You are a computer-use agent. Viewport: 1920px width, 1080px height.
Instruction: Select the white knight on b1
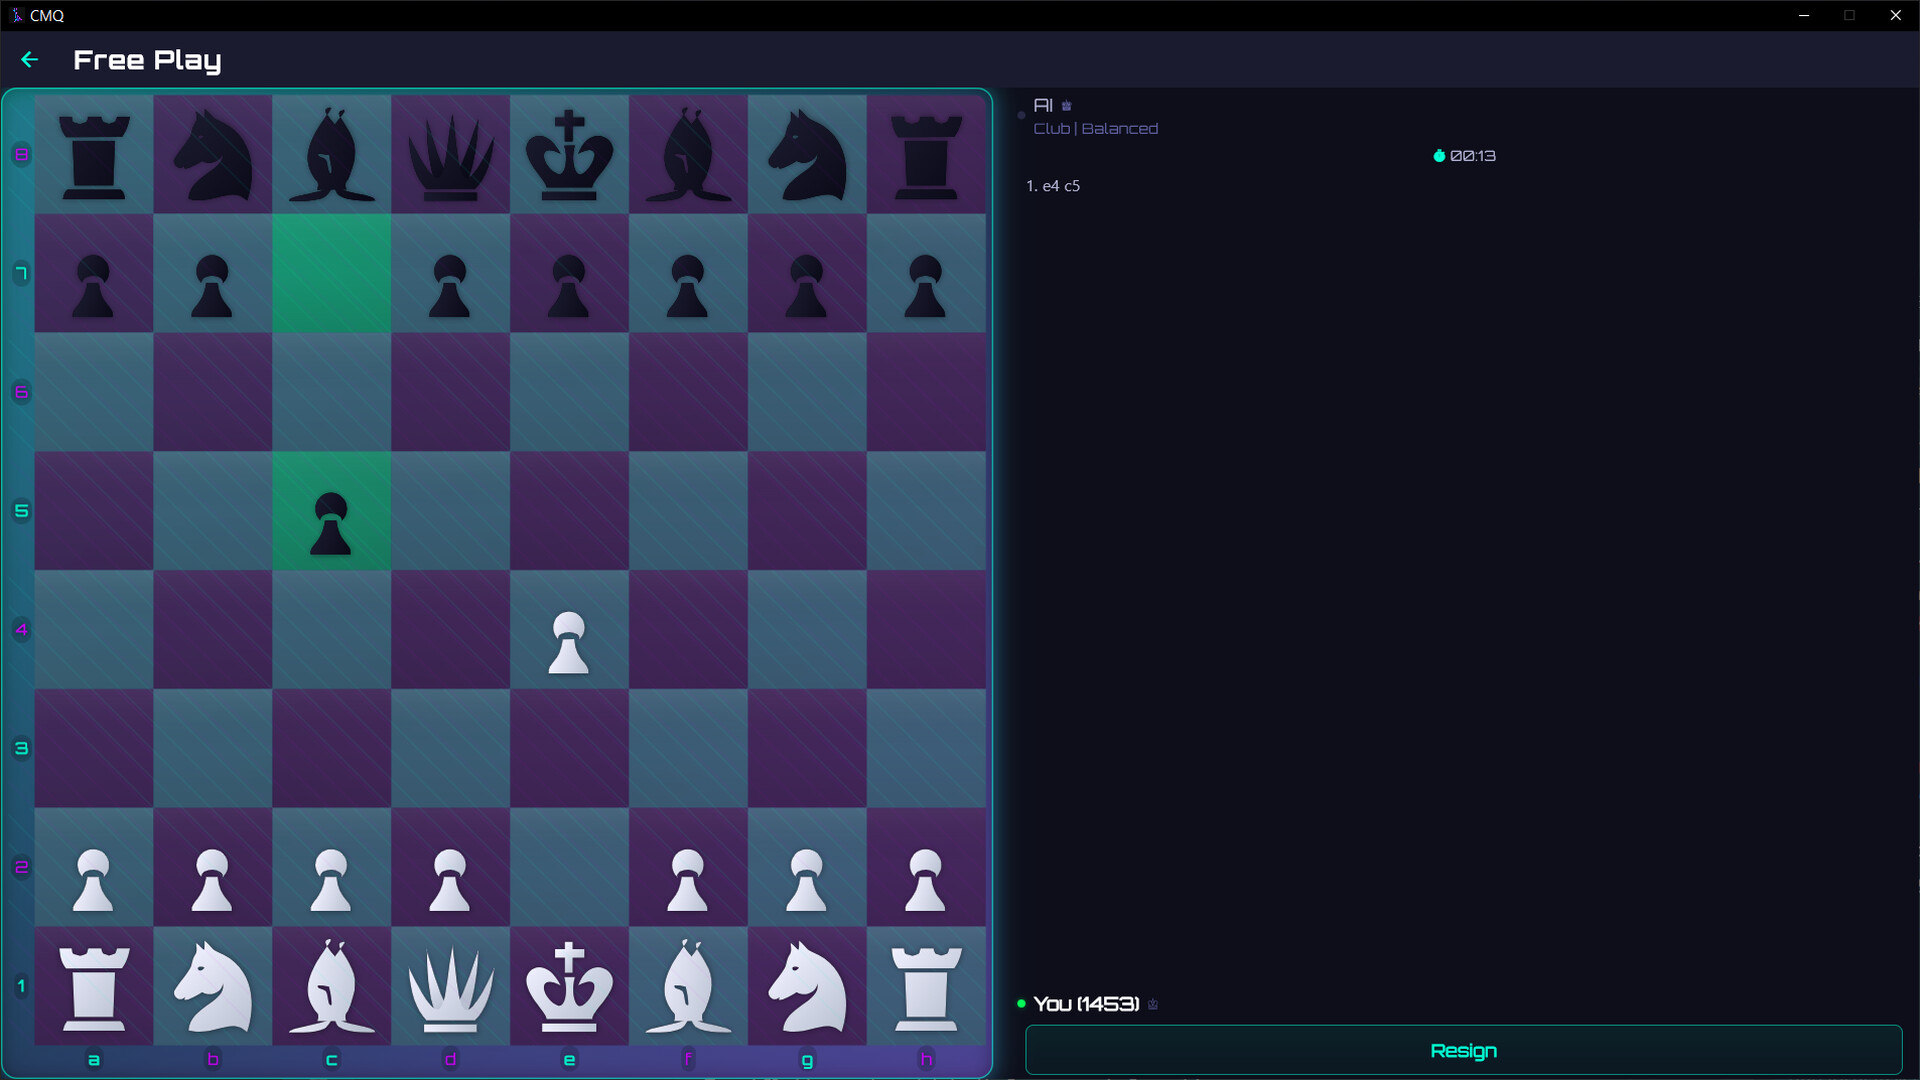[x=213, y=986]
